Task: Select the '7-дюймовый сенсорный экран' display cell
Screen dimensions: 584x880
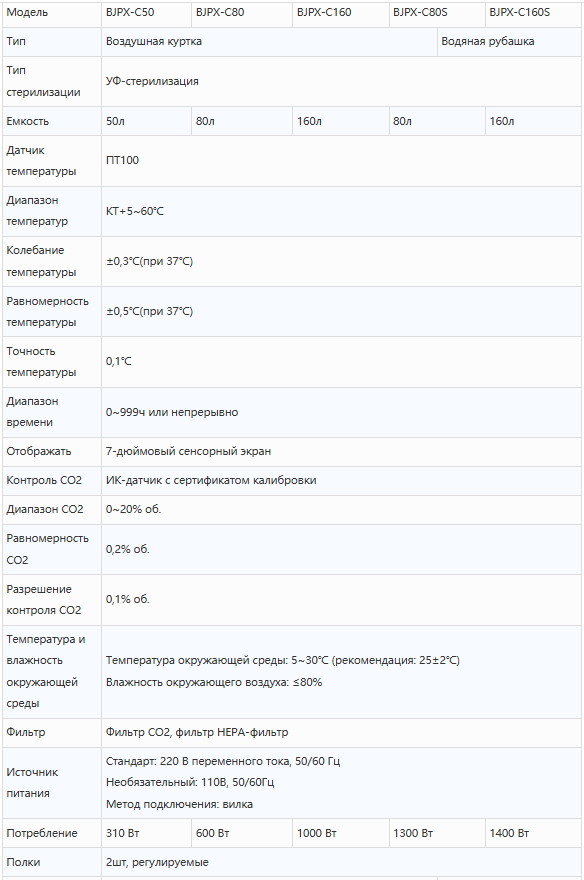Action: (x=341, y=451)
